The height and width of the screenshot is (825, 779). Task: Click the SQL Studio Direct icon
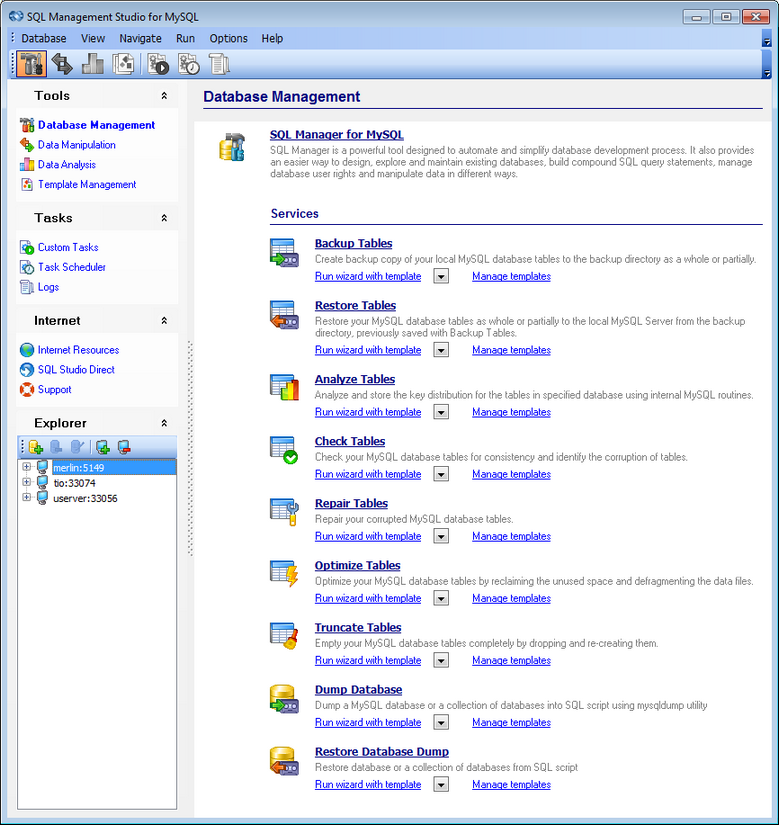click(27, 370)
